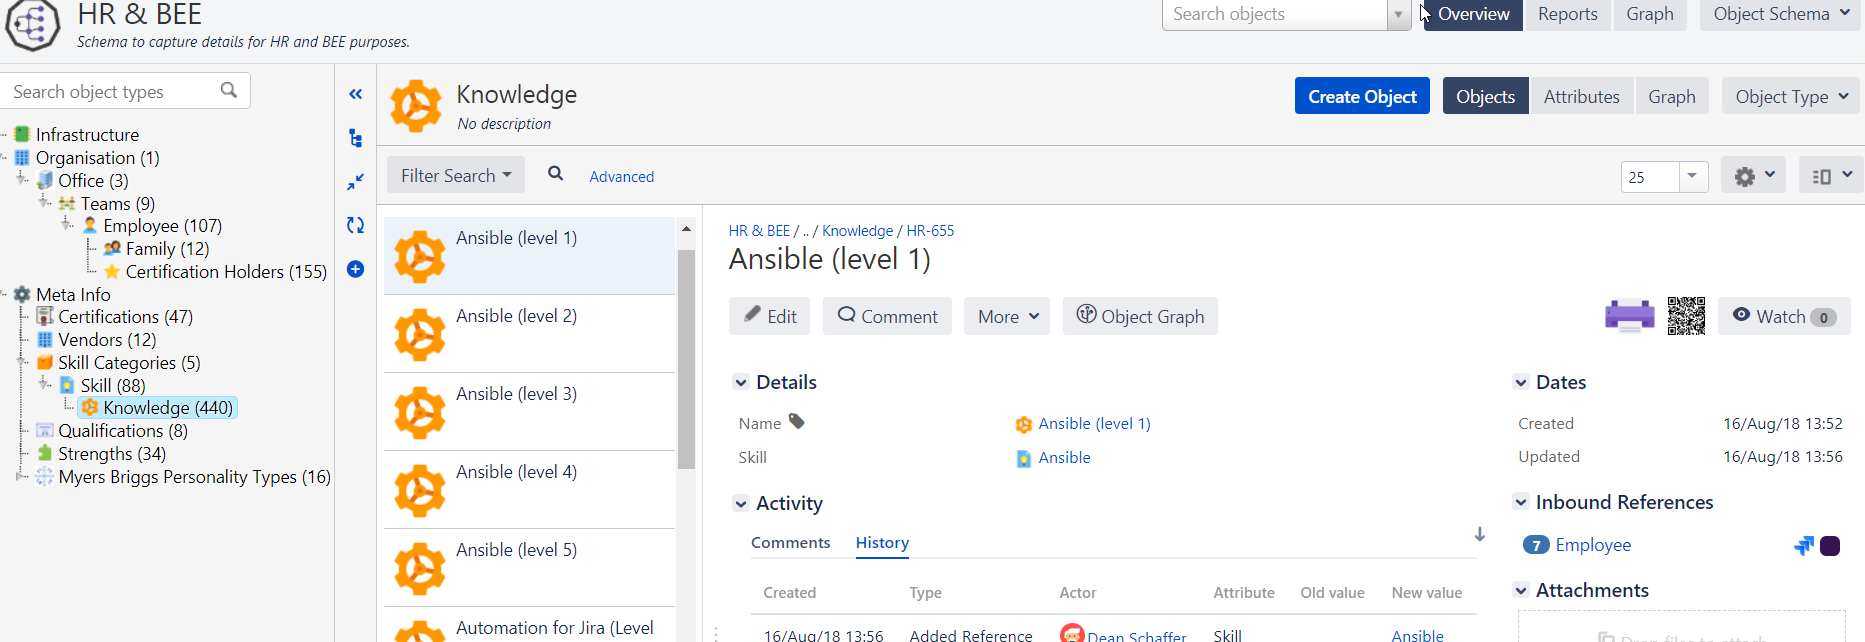Click the object list scrollbar
Viewport: 1865px width, 642px height.
(x=686, y=360)
